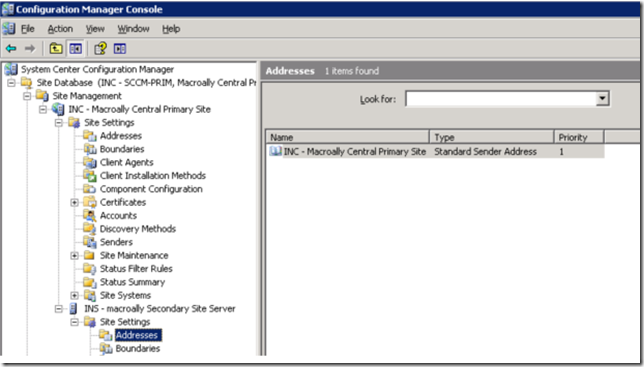This screenshot has height=367, width=644.
Task: Open the File menu
Action: pos(28,29)
